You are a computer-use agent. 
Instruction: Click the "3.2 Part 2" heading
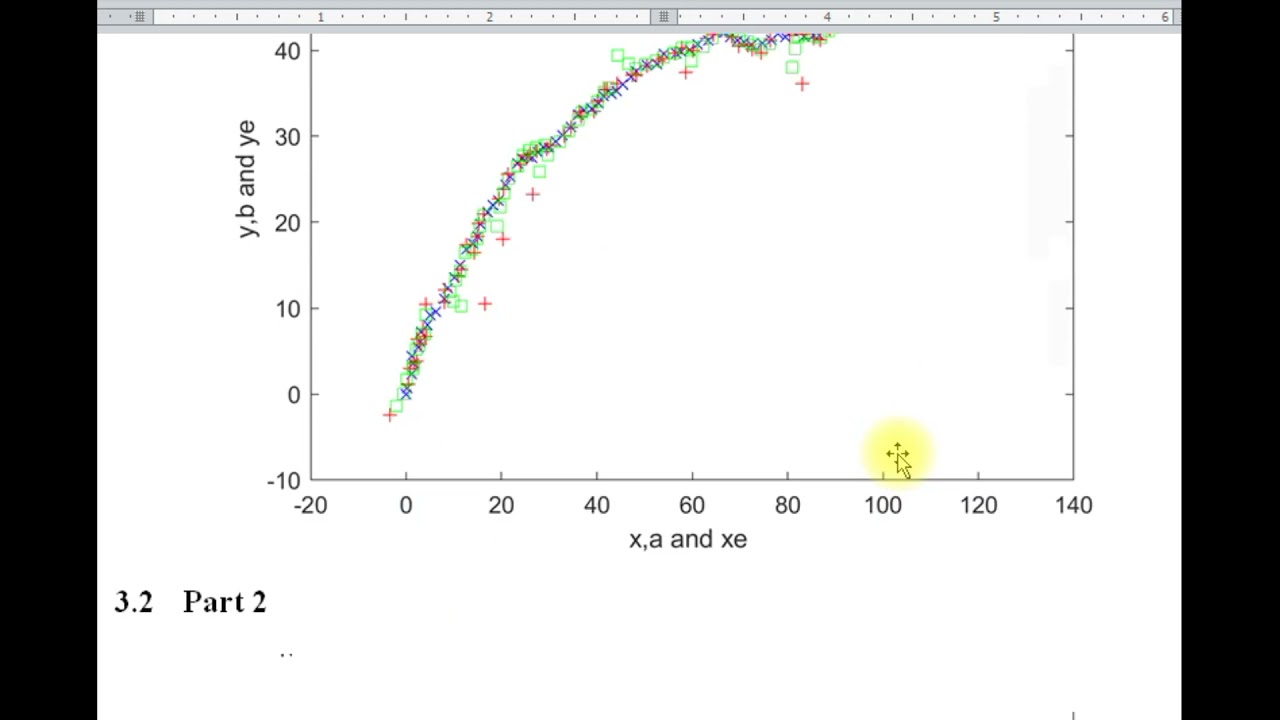pos(191,602)
